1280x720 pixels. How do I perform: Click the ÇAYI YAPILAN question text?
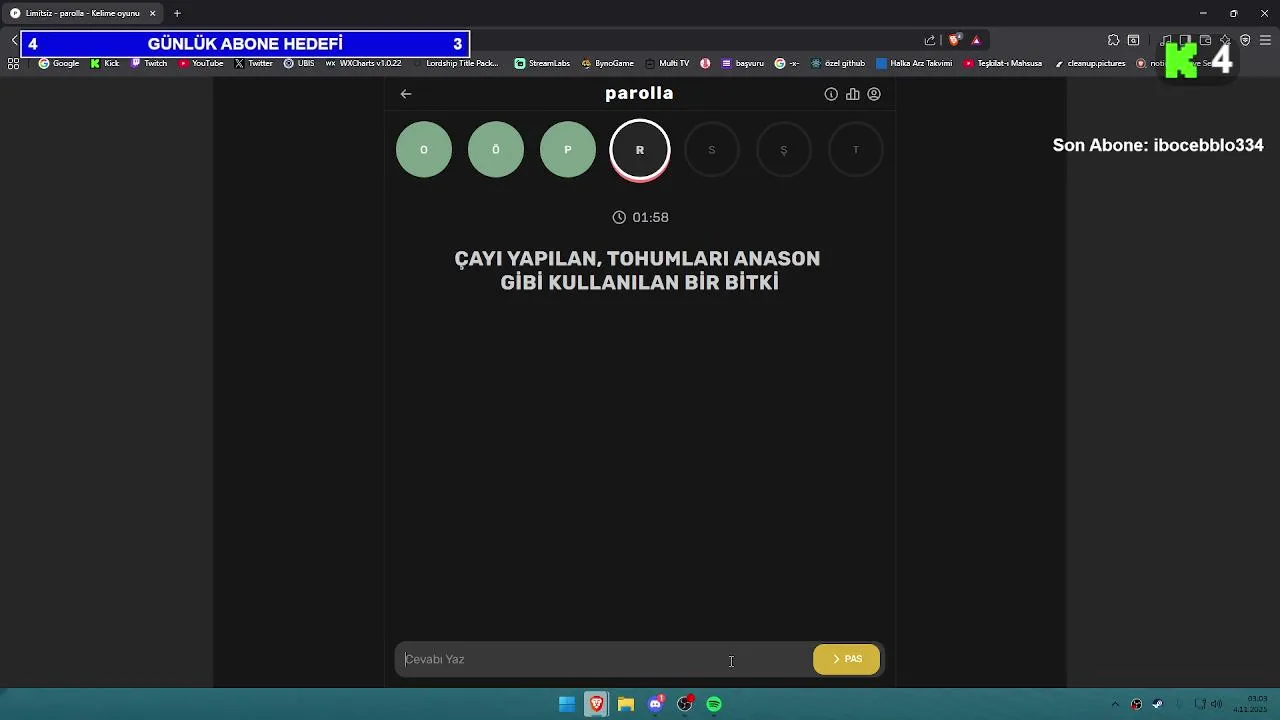638,270
